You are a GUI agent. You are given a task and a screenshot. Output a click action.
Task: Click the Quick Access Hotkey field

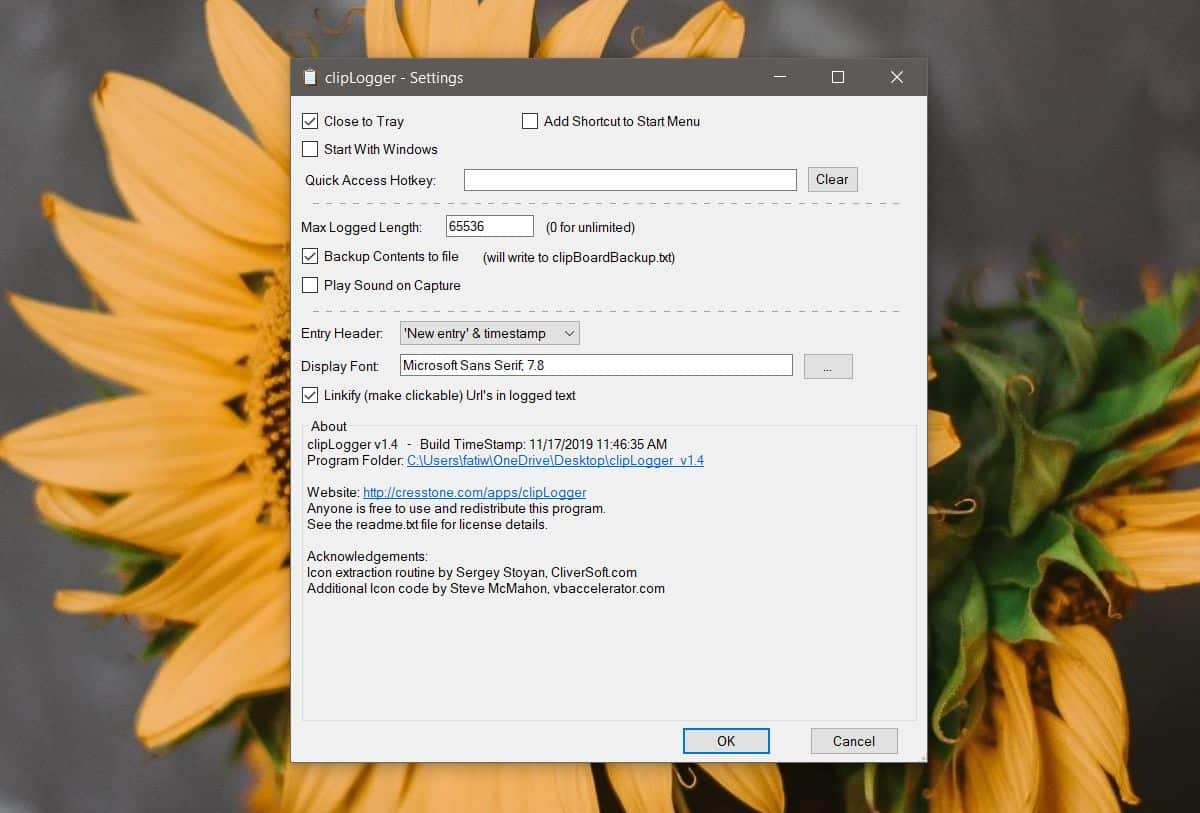point(630,180)
